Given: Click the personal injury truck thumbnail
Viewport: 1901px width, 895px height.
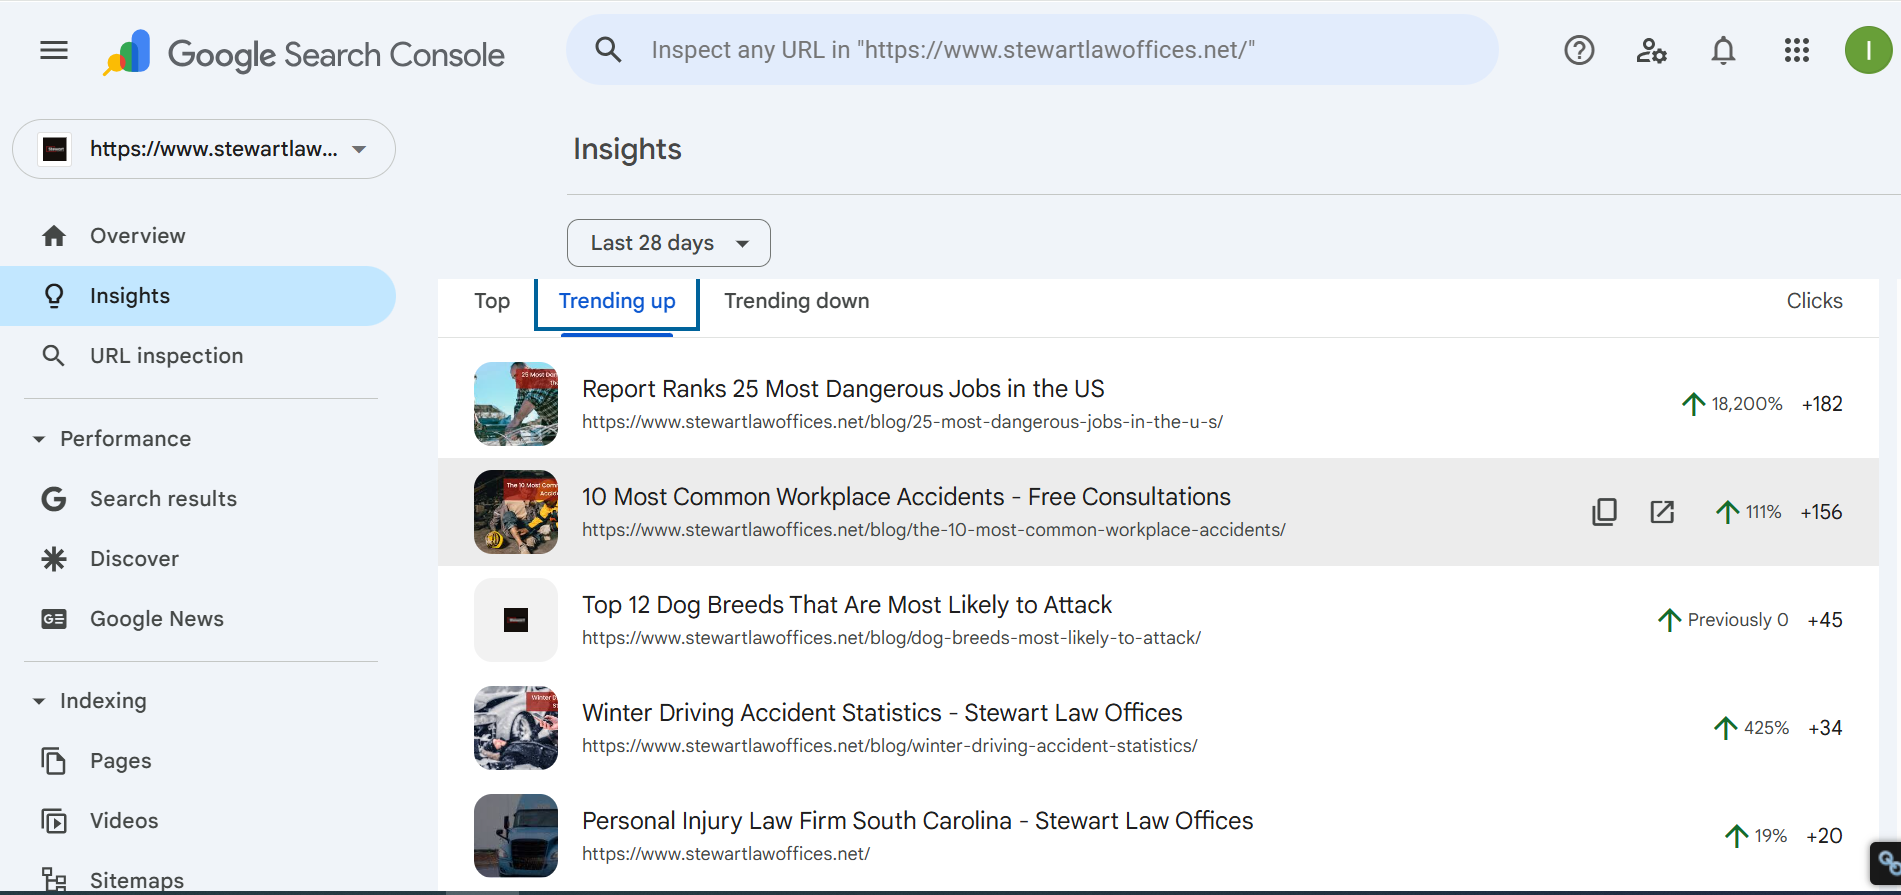Looking at the screenshot, I should tap(516, 836).
